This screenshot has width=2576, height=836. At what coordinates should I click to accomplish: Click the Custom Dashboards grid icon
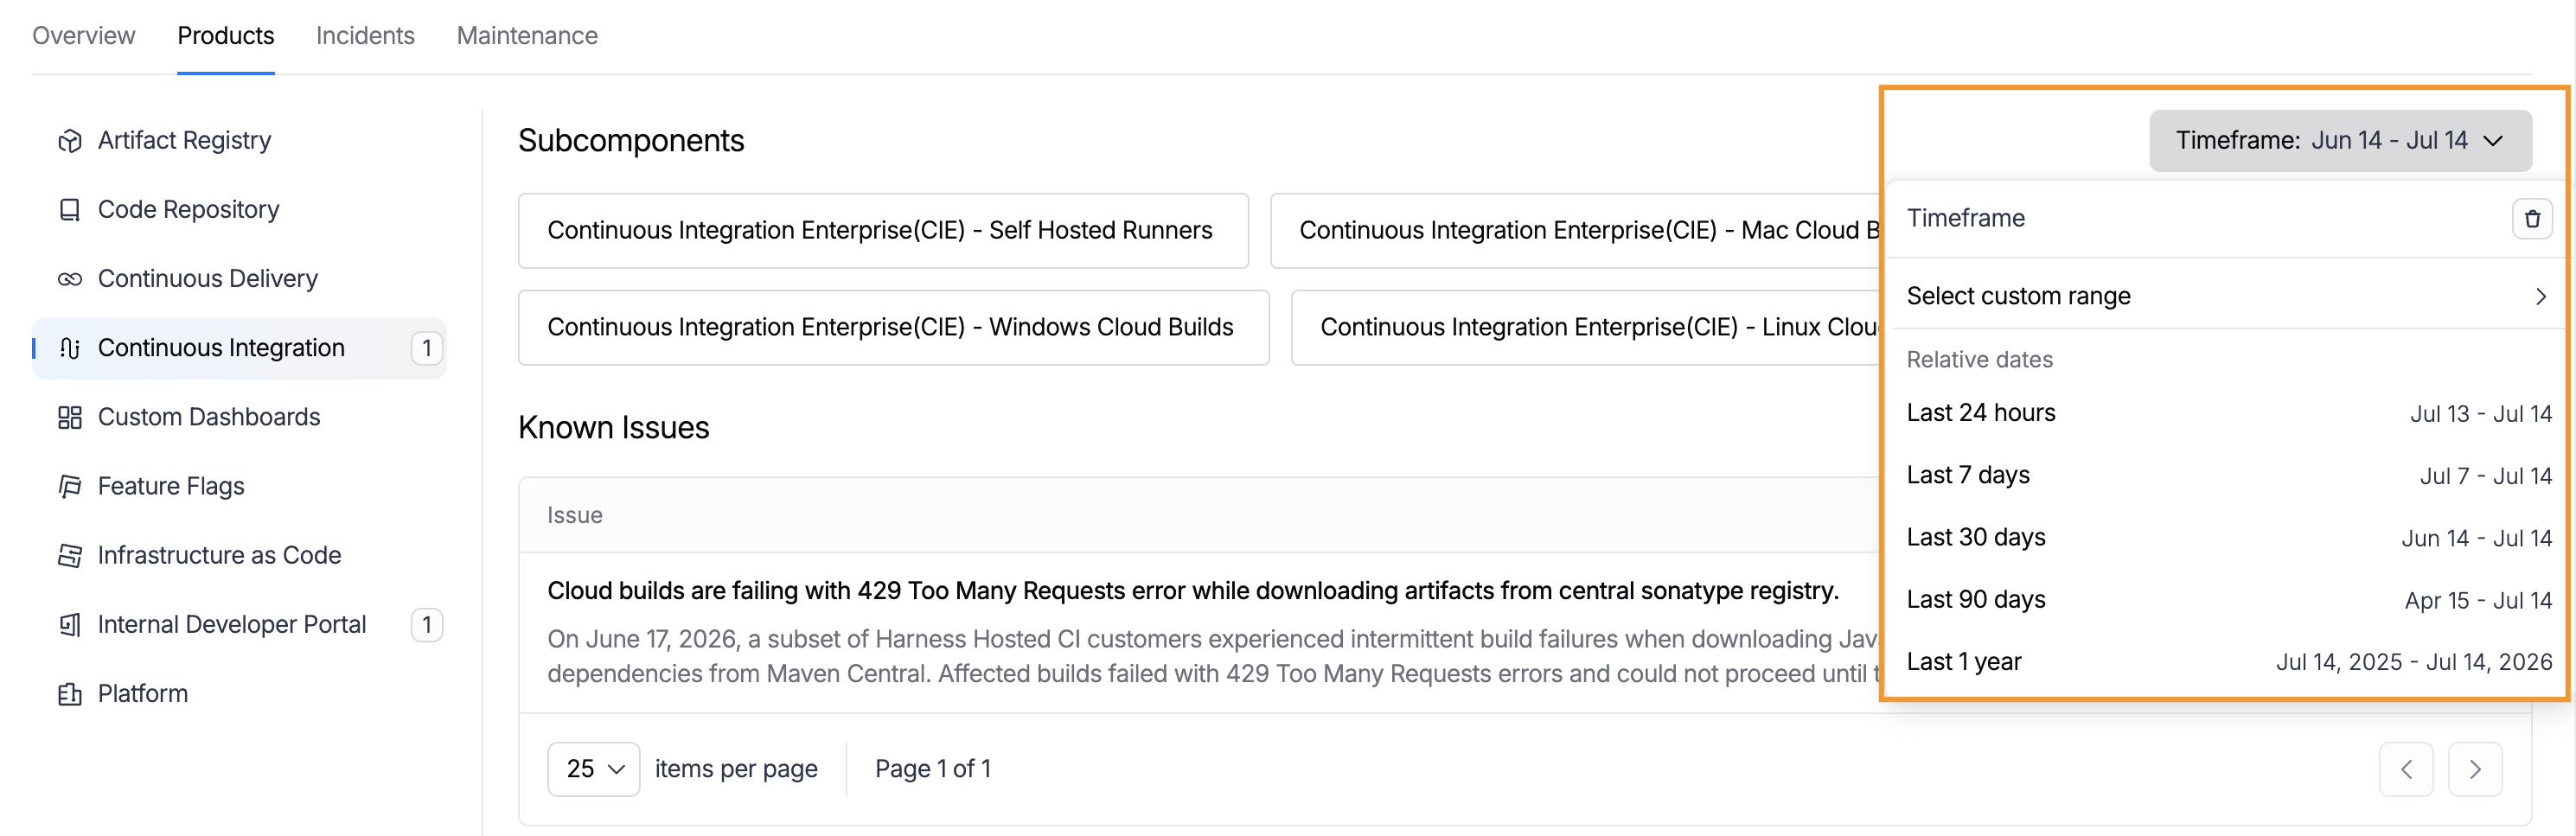point(69,417)
